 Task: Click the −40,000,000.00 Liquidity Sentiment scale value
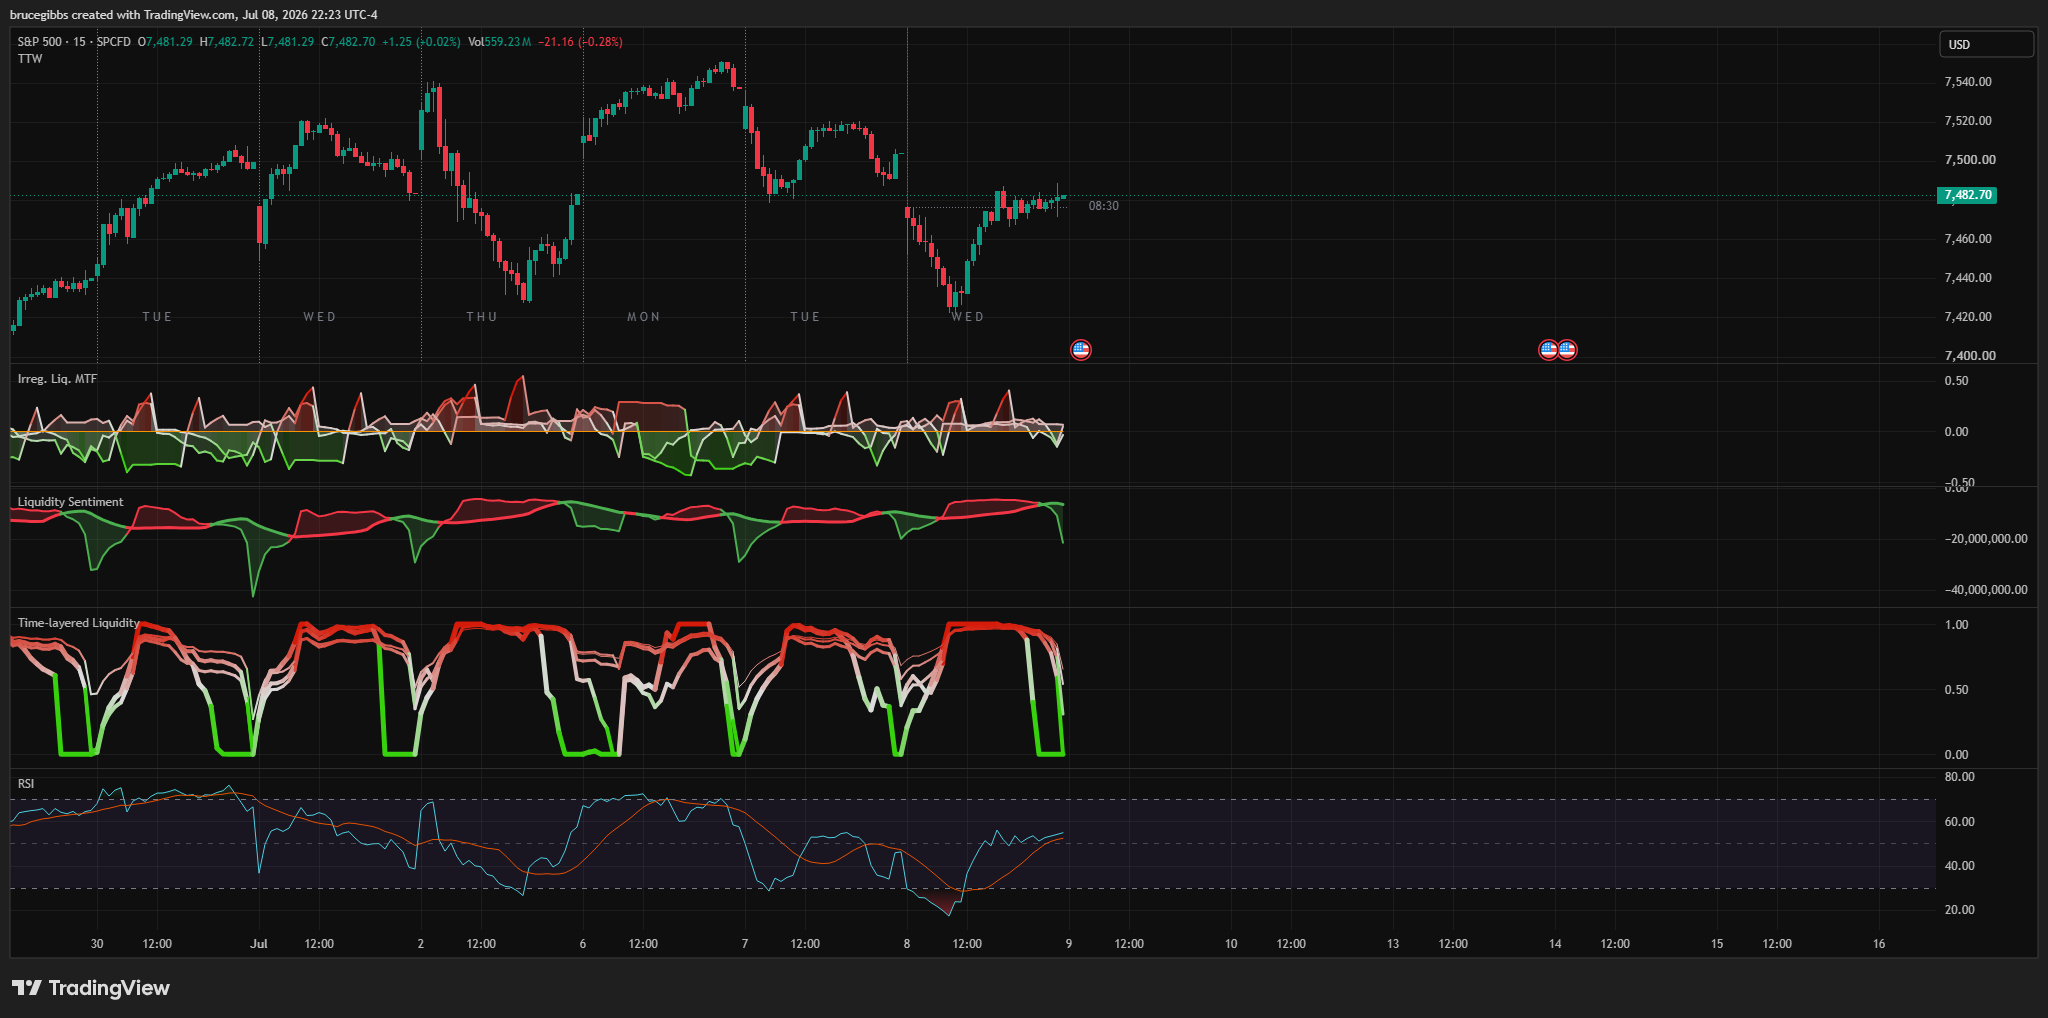point(1986,590)
